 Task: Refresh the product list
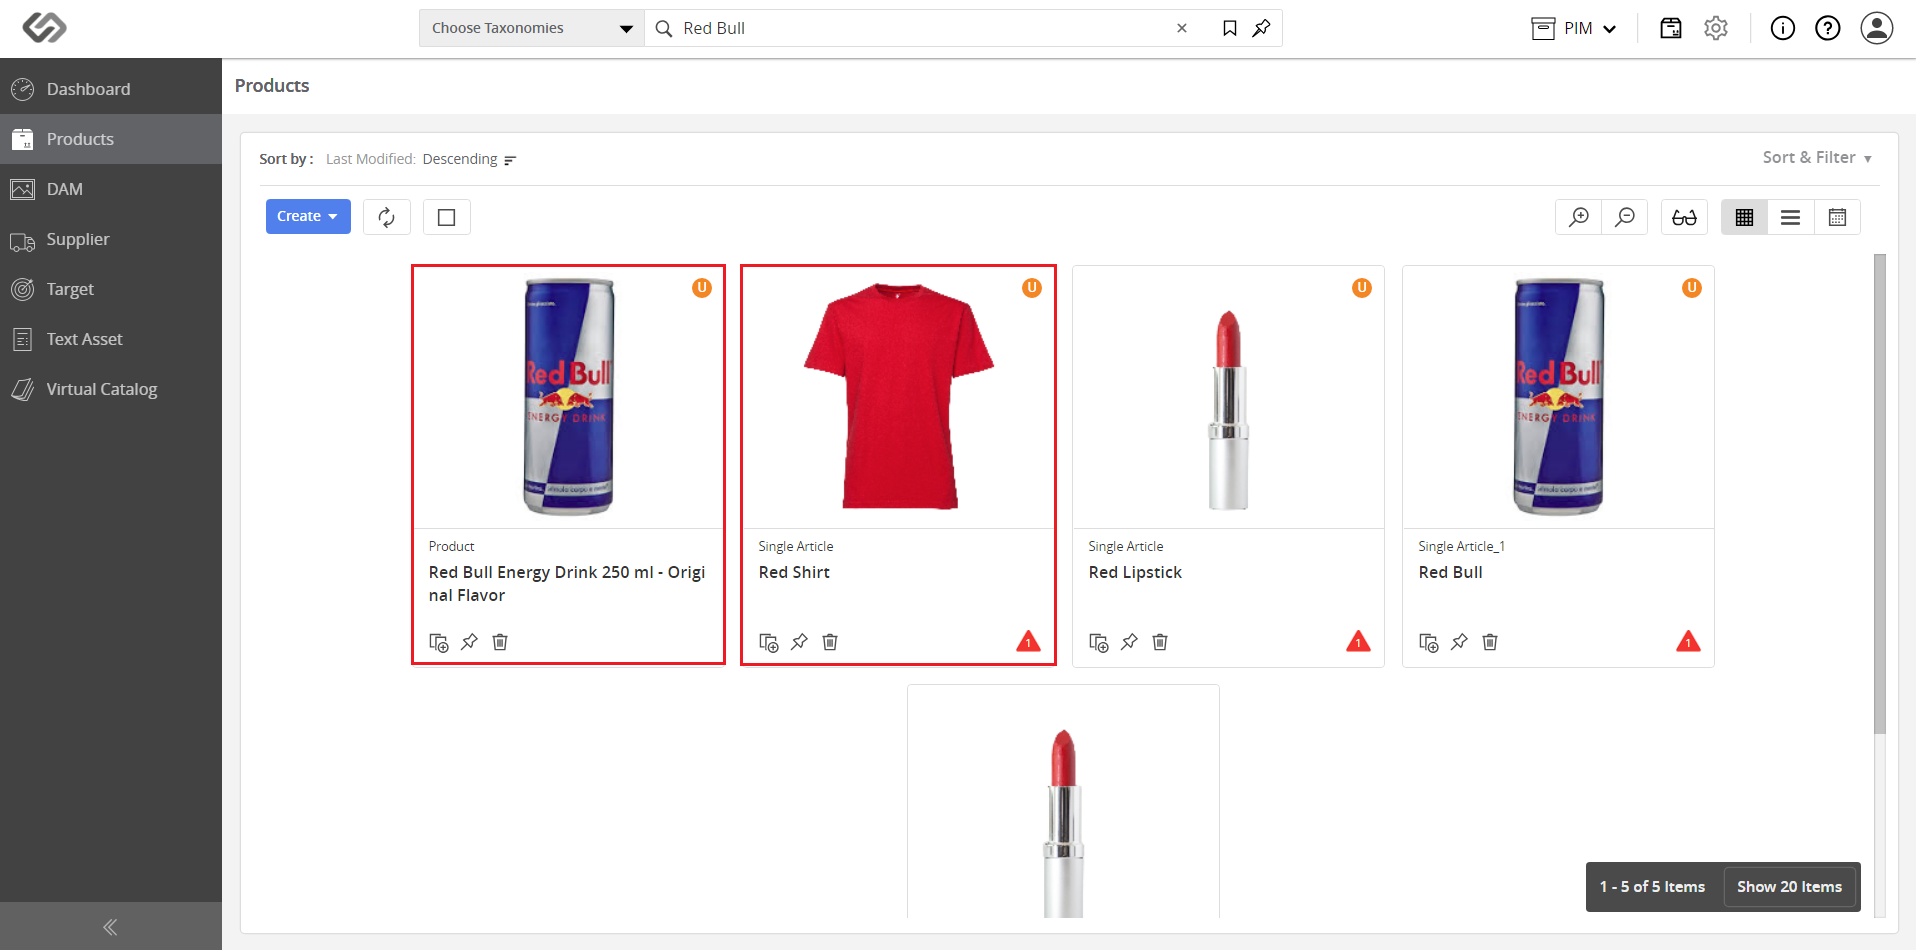pyautogui.click(x=387, y=217)
